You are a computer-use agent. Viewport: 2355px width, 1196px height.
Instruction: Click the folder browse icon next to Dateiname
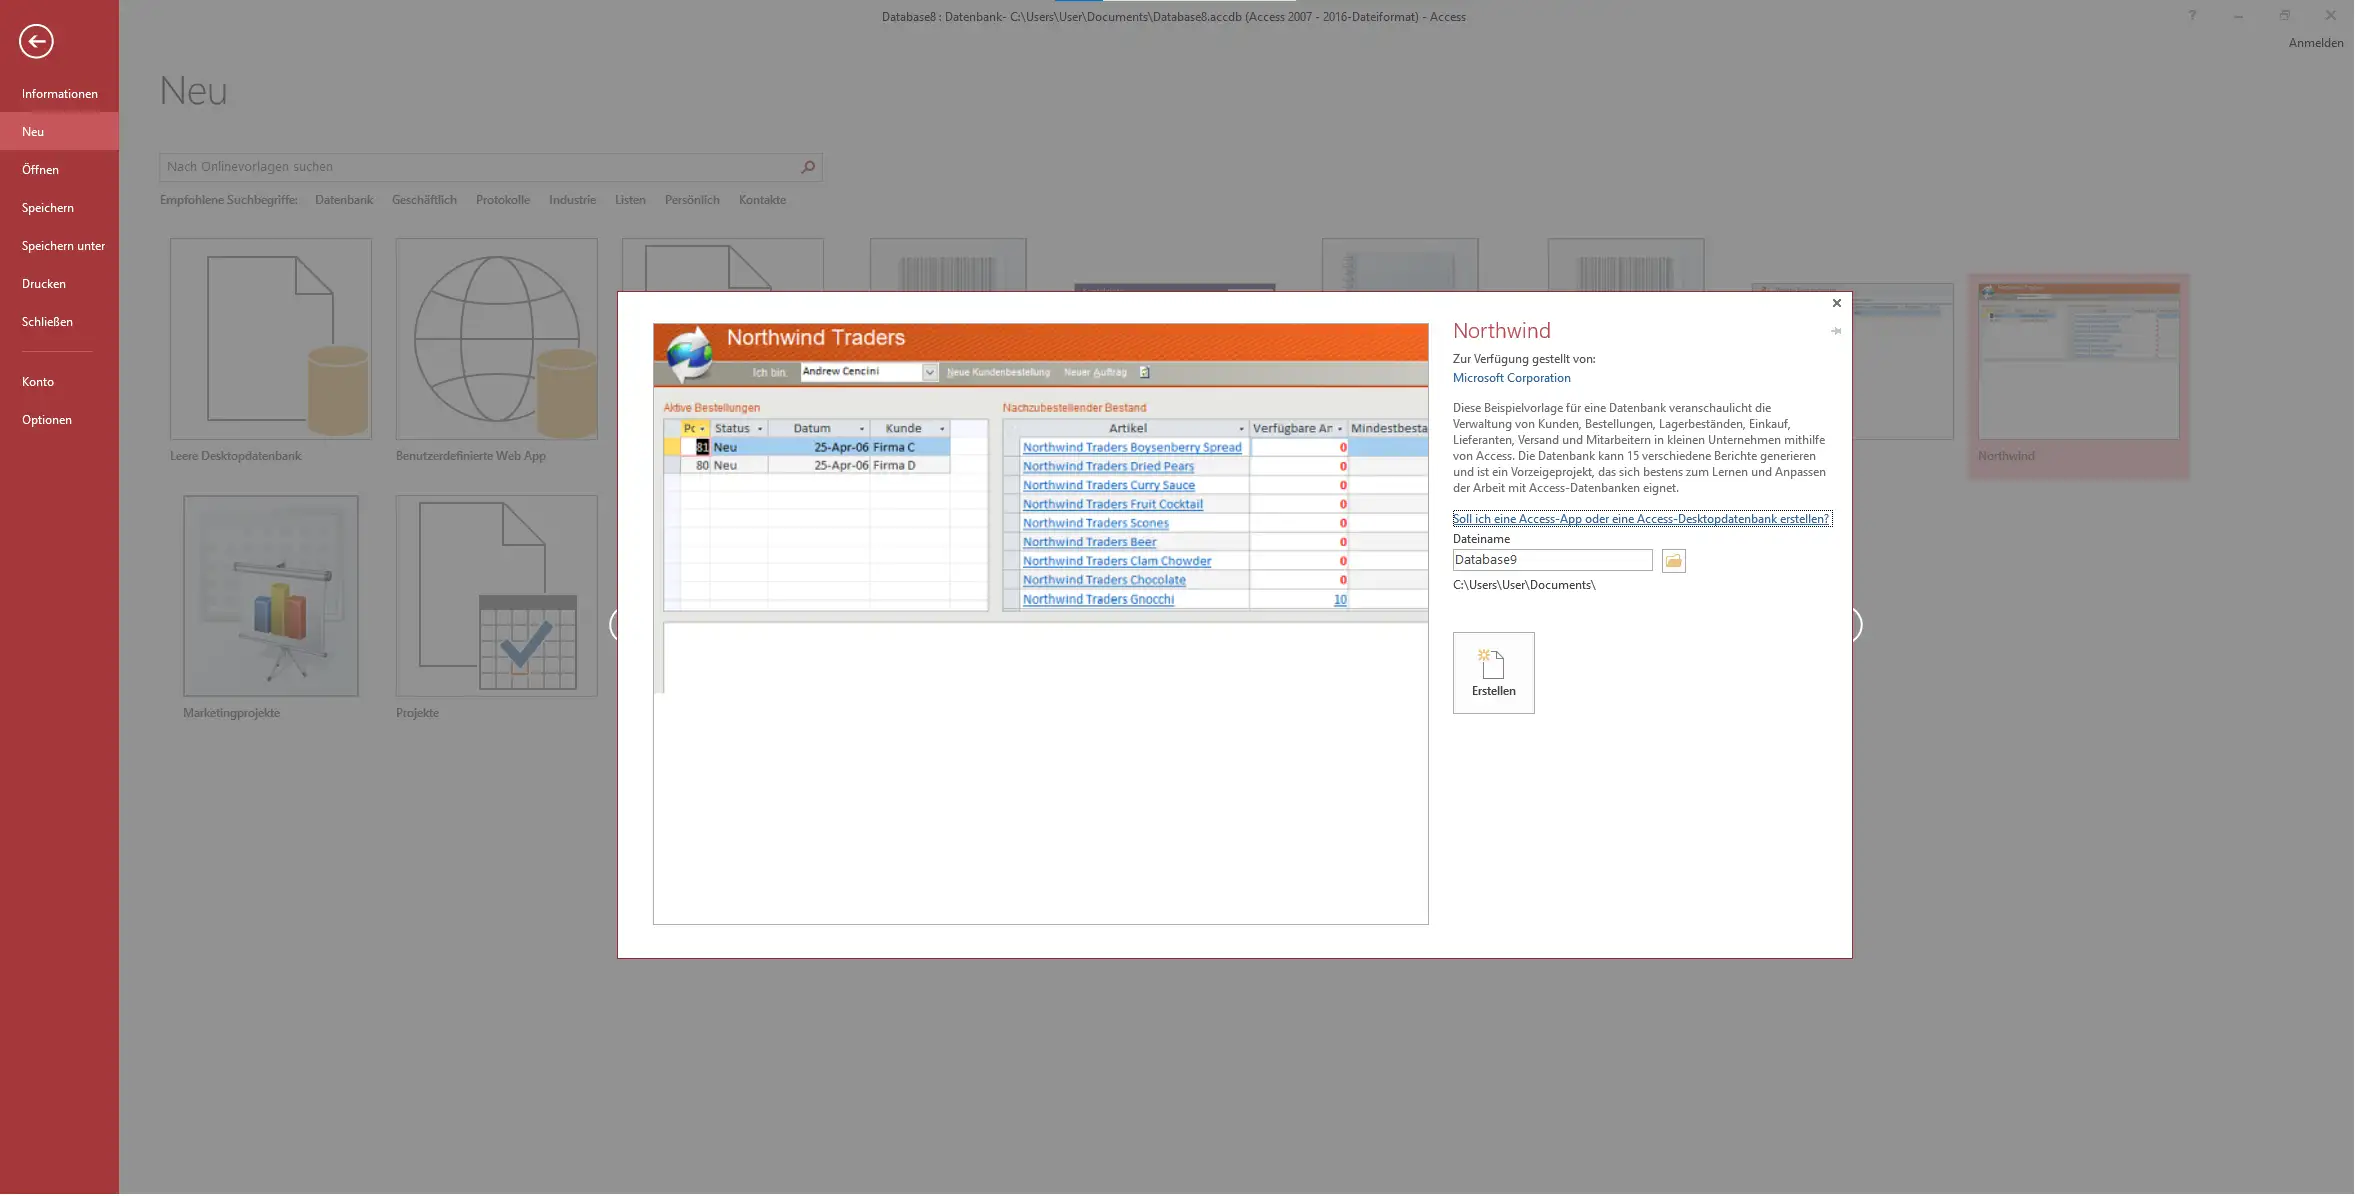(1673, 561)
